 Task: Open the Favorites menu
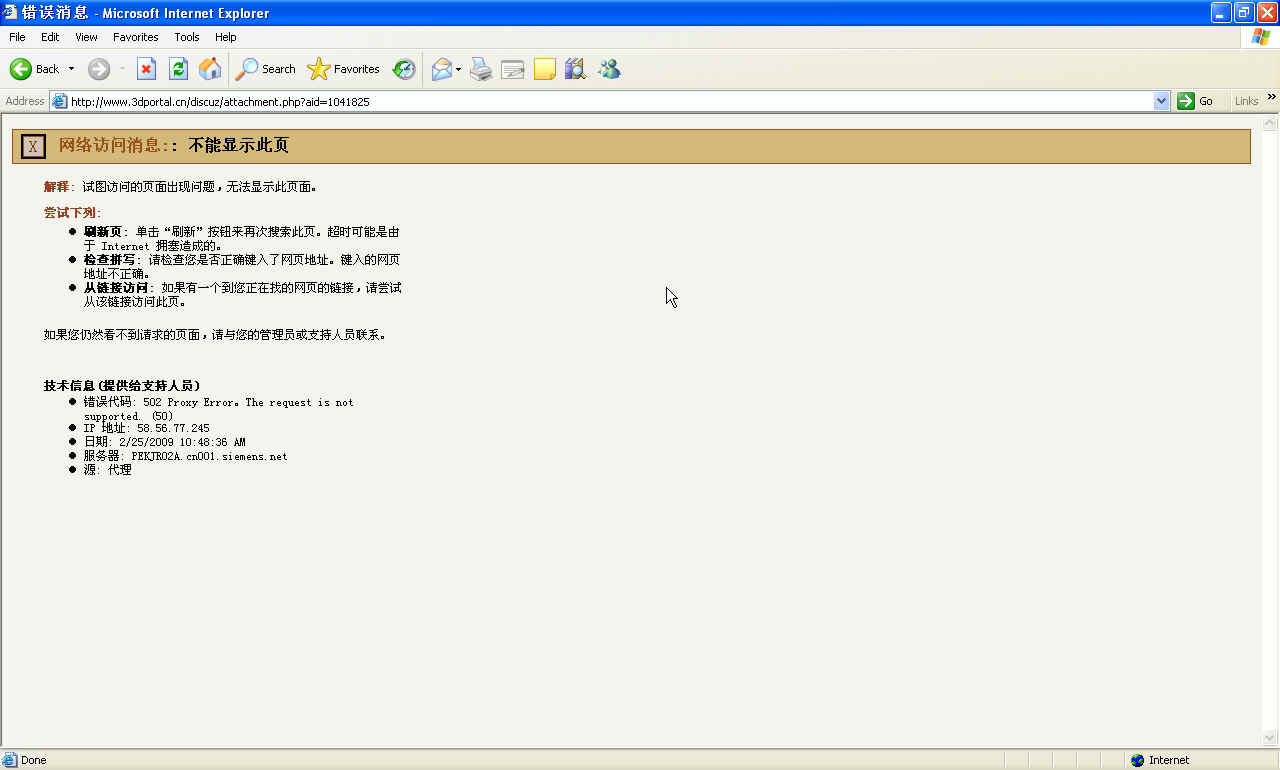click(x=135, y=37)
